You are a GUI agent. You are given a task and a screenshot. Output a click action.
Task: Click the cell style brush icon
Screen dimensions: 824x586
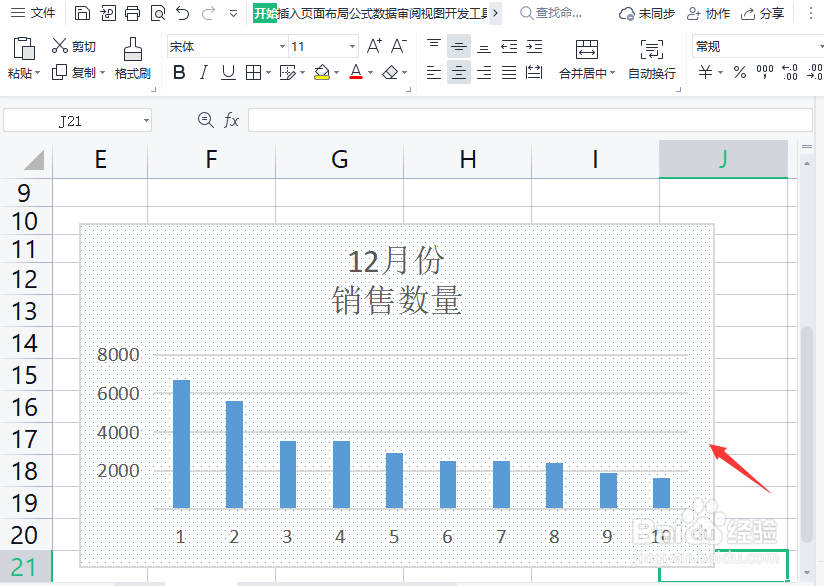click(x=288, y=73)
